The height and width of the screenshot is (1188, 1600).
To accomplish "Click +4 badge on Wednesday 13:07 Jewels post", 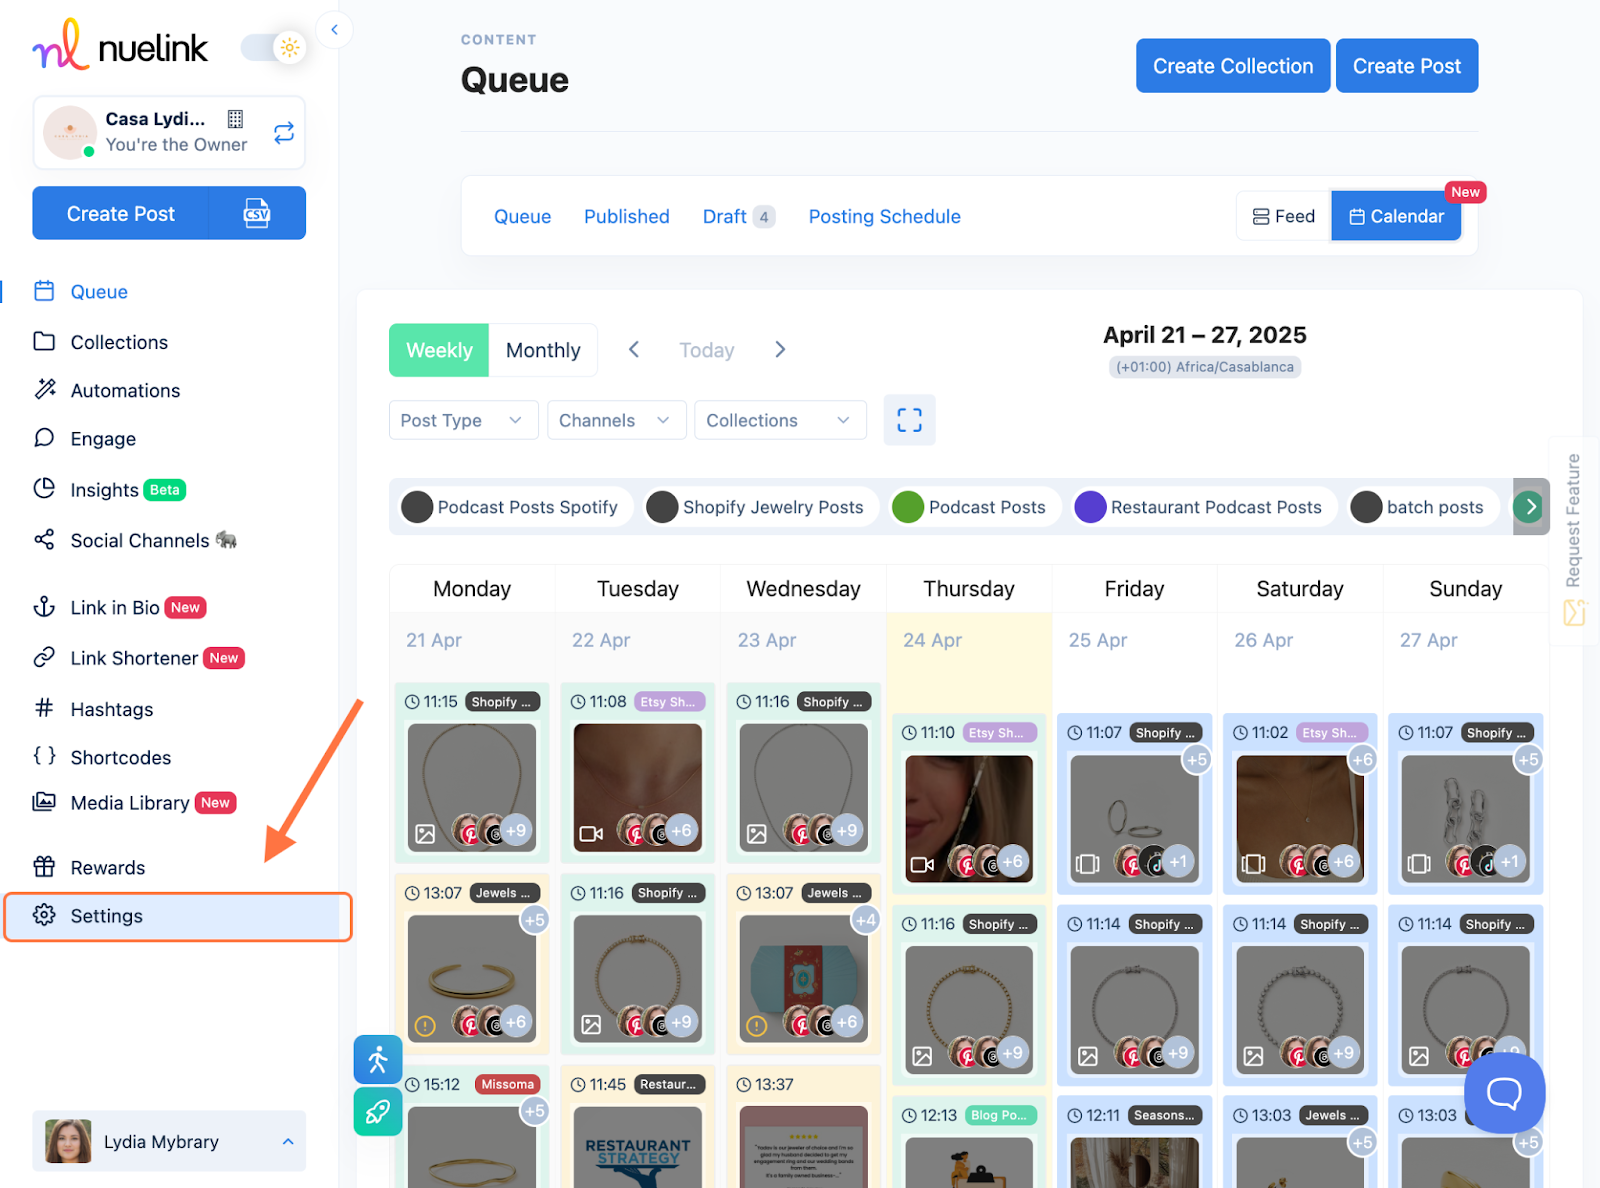I will [866, 919].
